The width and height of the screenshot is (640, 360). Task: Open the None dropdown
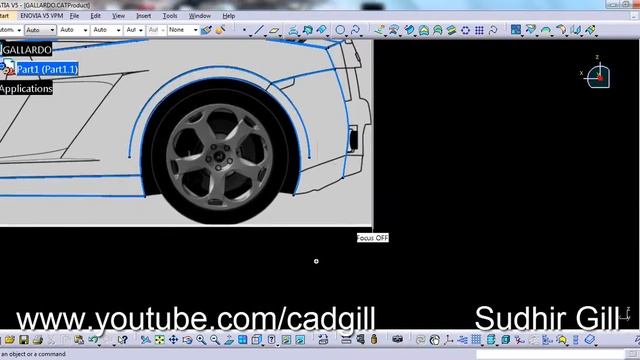(183, 30)
